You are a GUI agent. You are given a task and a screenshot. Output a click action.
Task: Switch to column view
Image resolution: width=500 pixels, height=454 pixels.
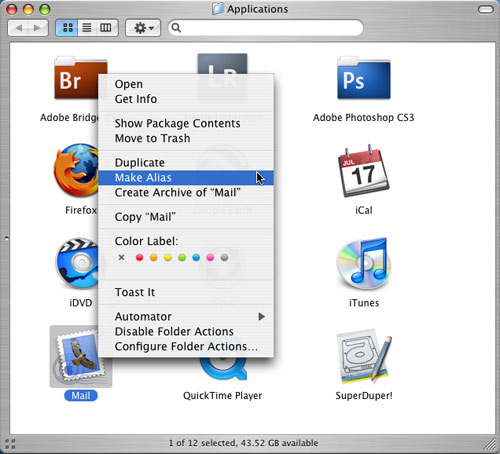(x=107, y=28)
